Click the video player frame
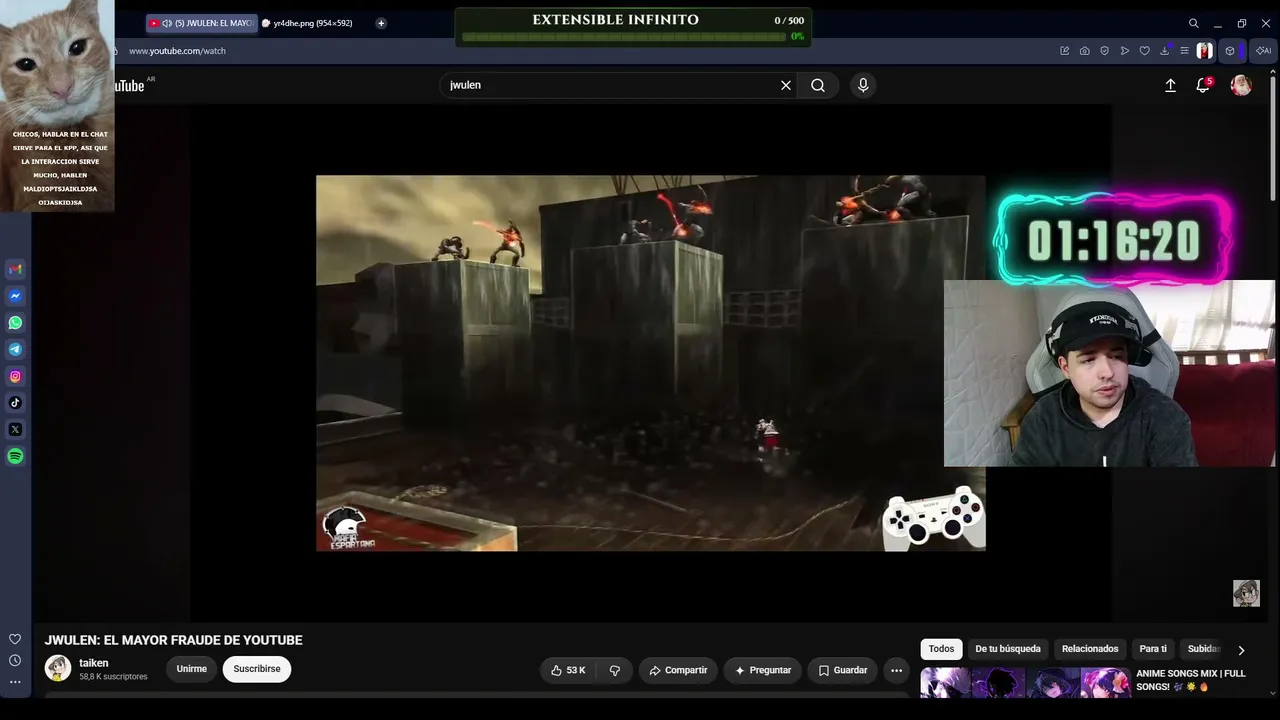Viewport: 1280px width, 720px height. tap(651, 363)
